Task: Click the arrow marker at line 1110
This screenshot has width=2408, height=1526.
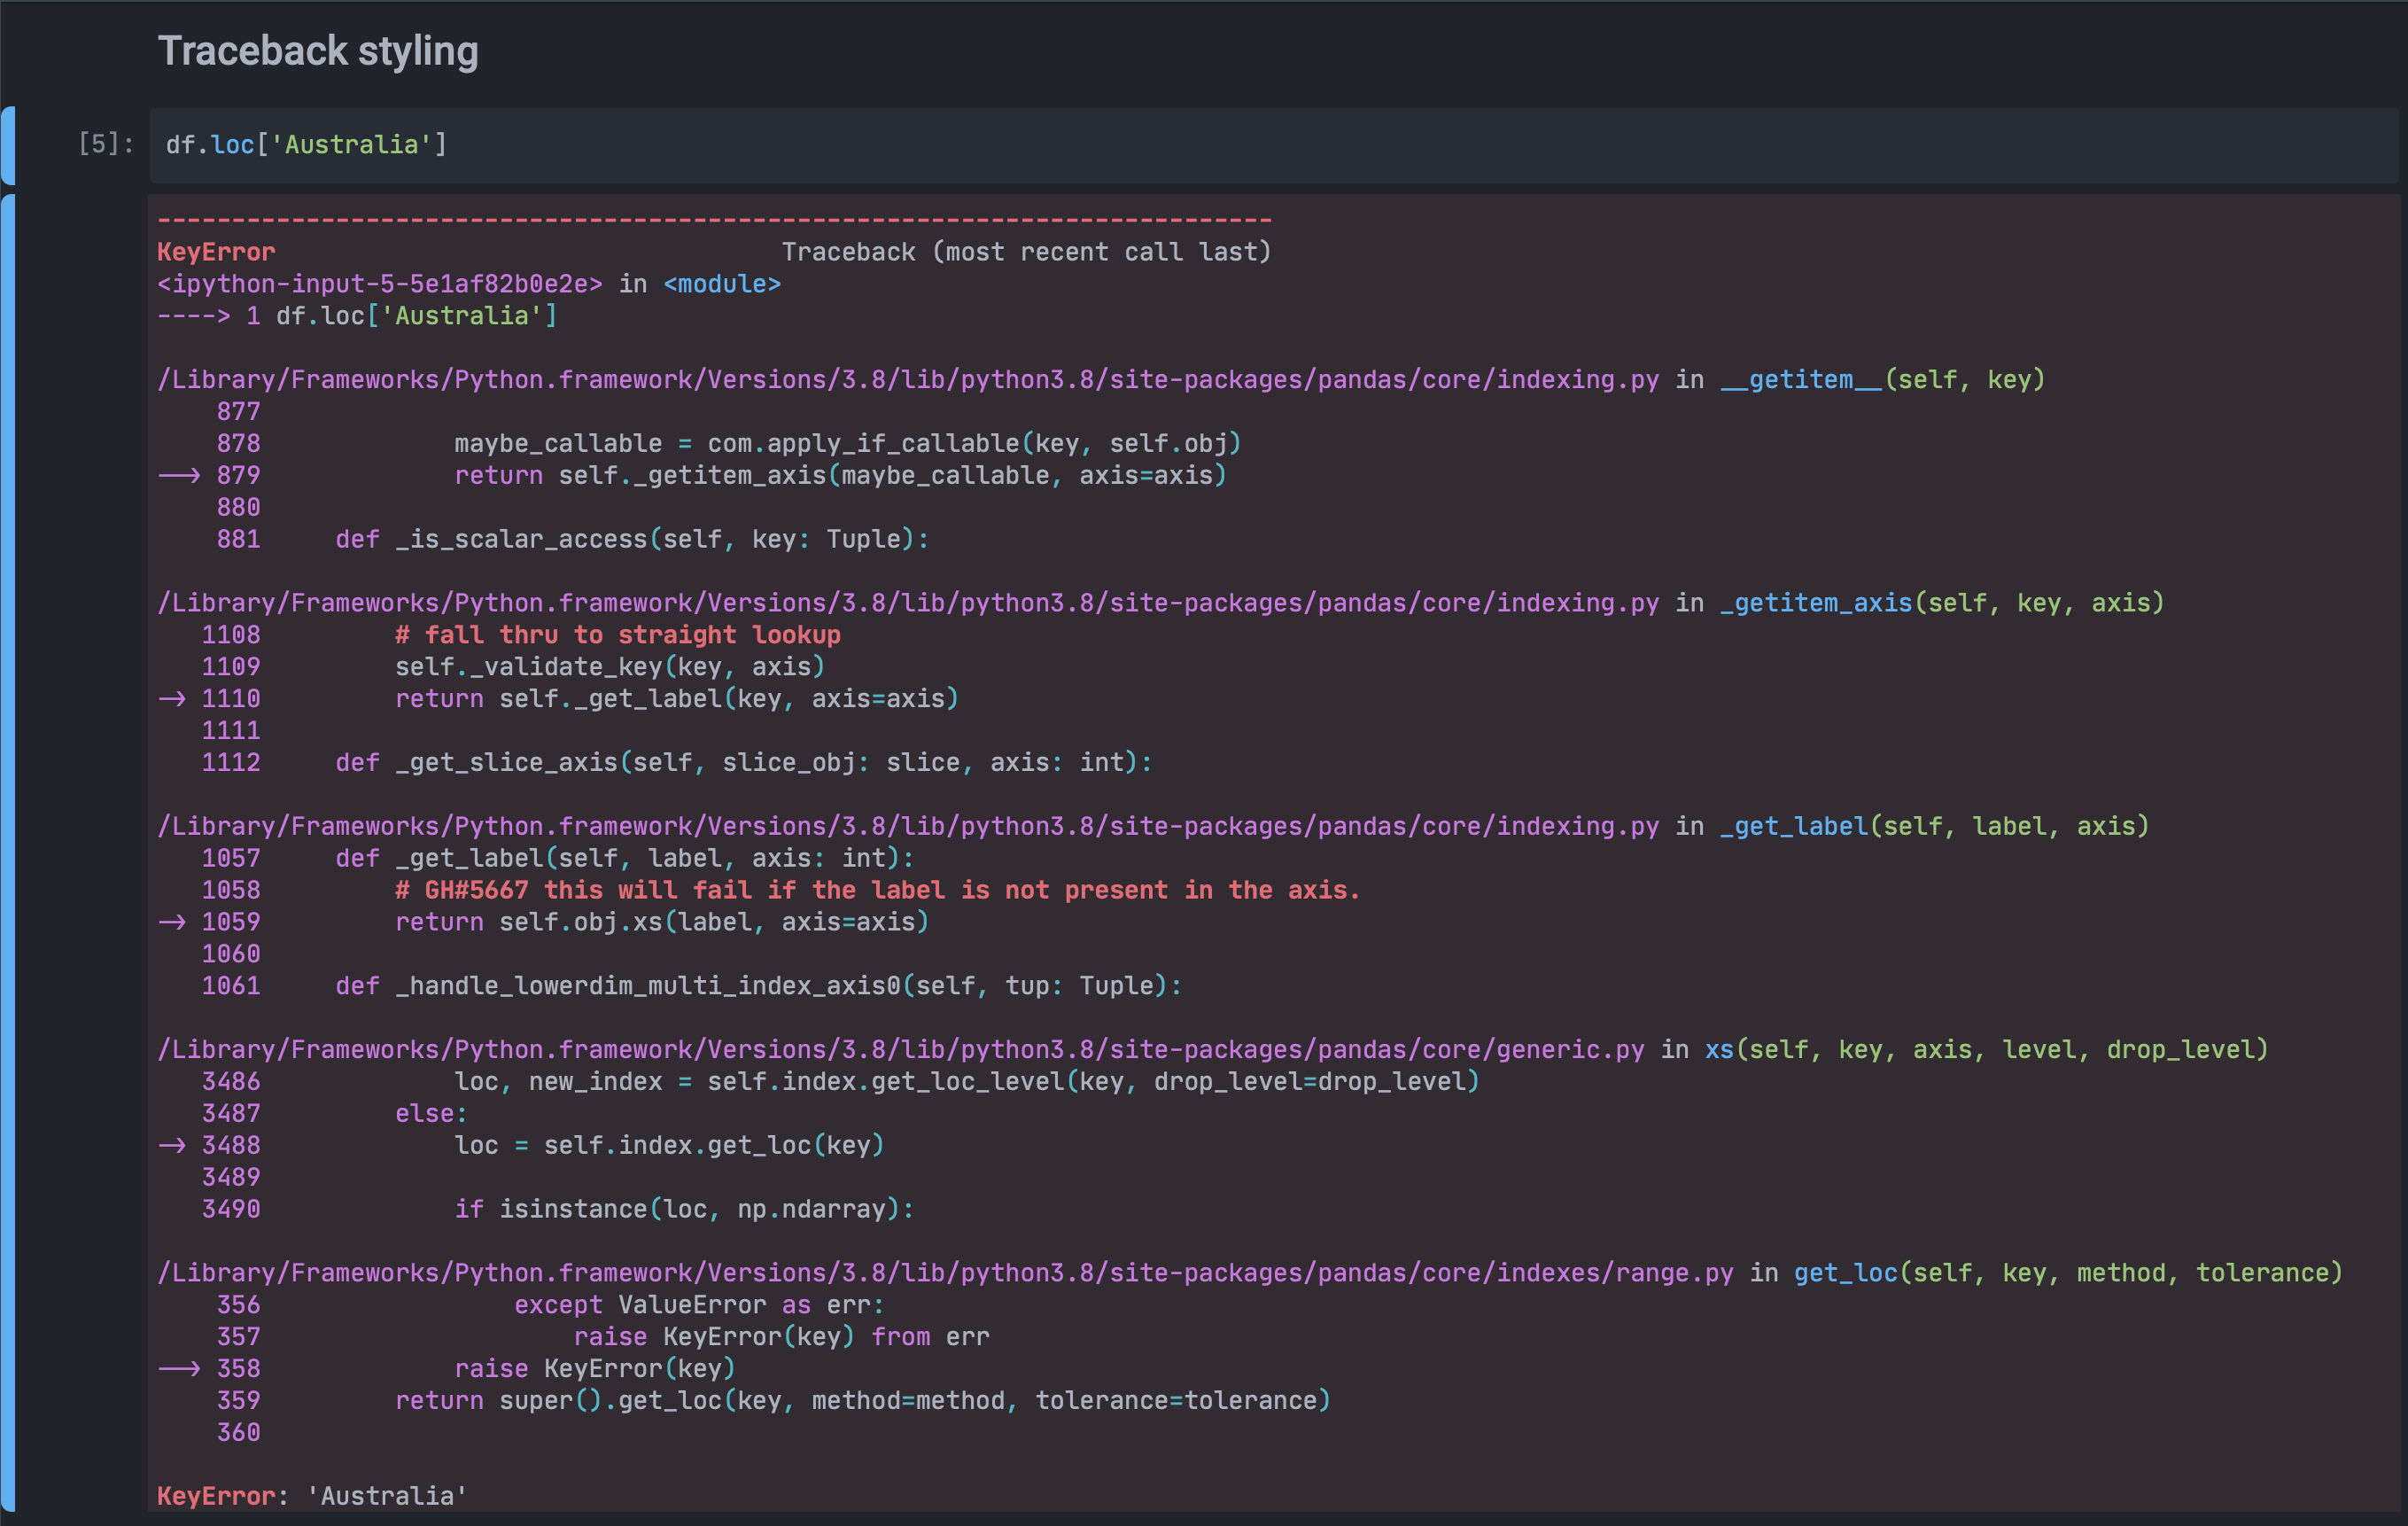Action: pyautogui.click(x=172, y=698)
